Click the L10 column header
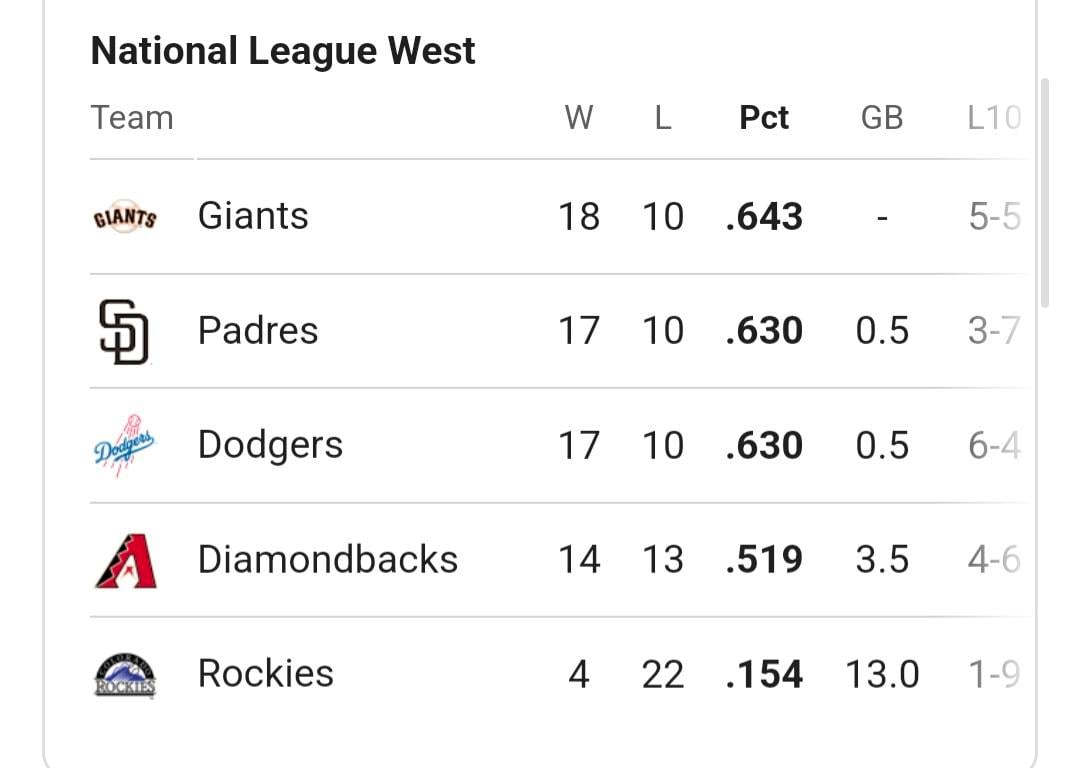This screenshot has width=1080, height=768. (x=994, y=118)
